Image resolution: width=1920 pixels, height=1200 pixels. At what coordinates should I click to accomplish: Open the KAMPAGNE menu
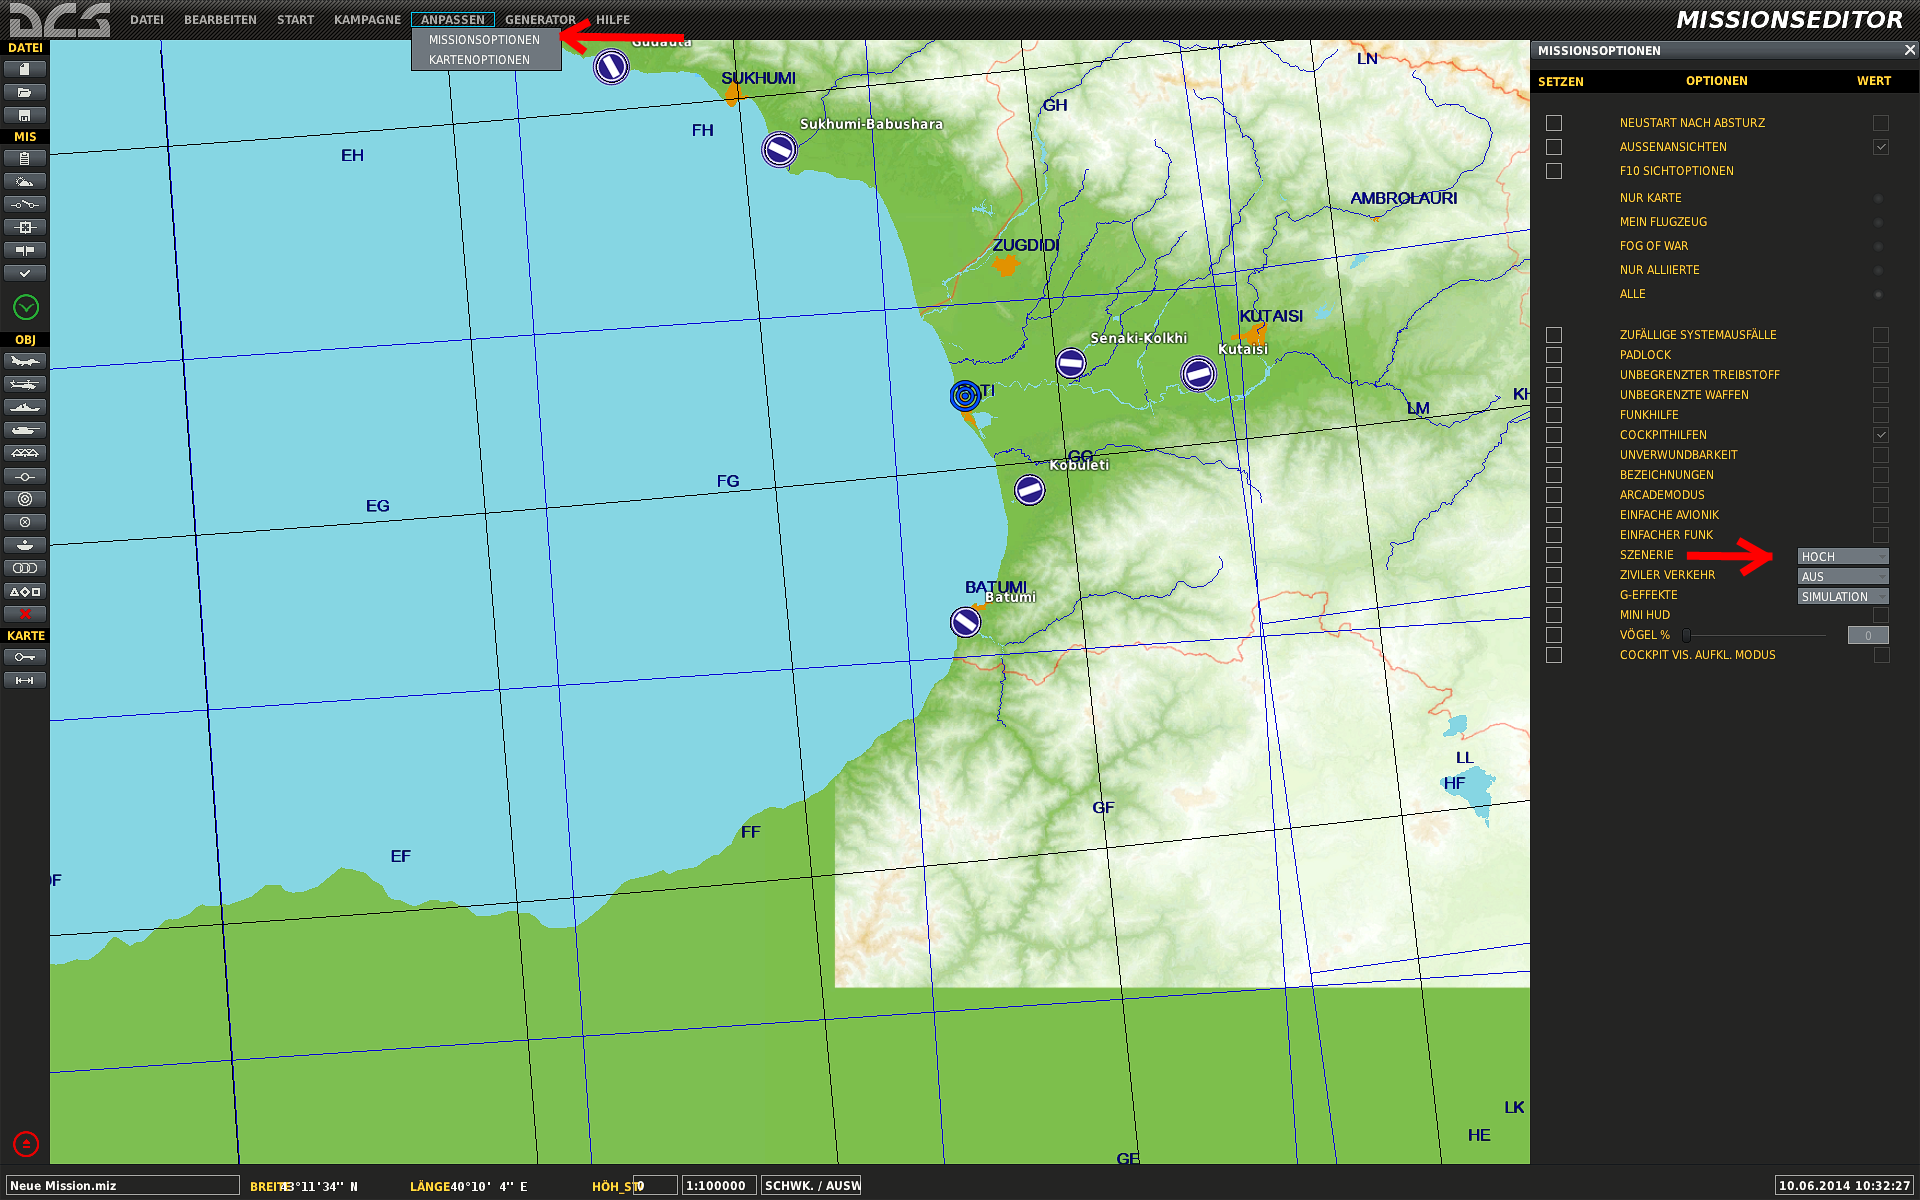(367, 20)
